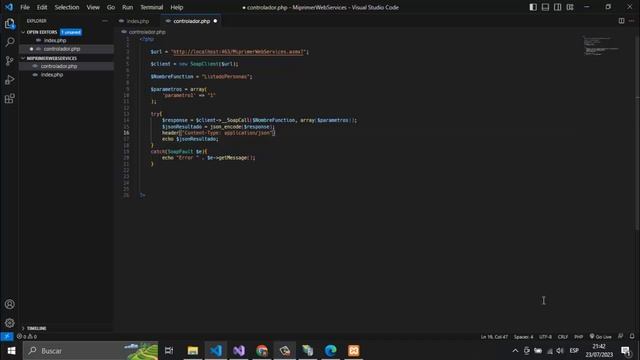The width and height of the screenshot is (640, 360).
Task: Toggle the secondary side bar layout icon
Action: (x=558, y=7)
